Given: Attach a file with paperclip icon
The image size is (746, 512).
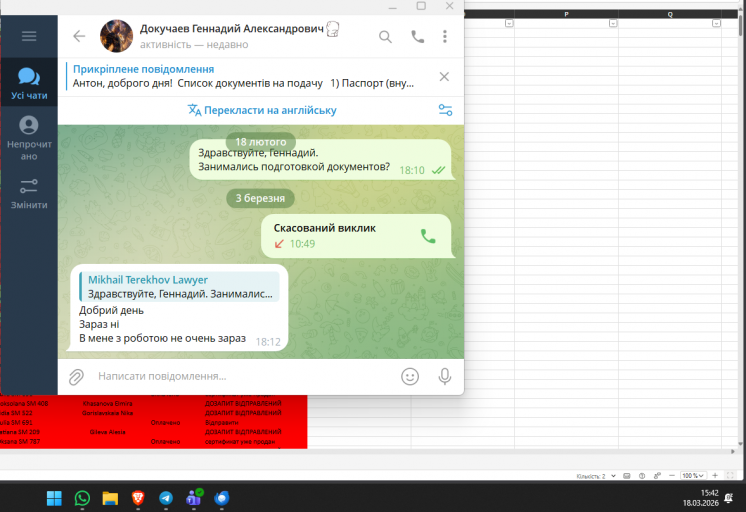Looking at the screenshot, I should point(76,376).
